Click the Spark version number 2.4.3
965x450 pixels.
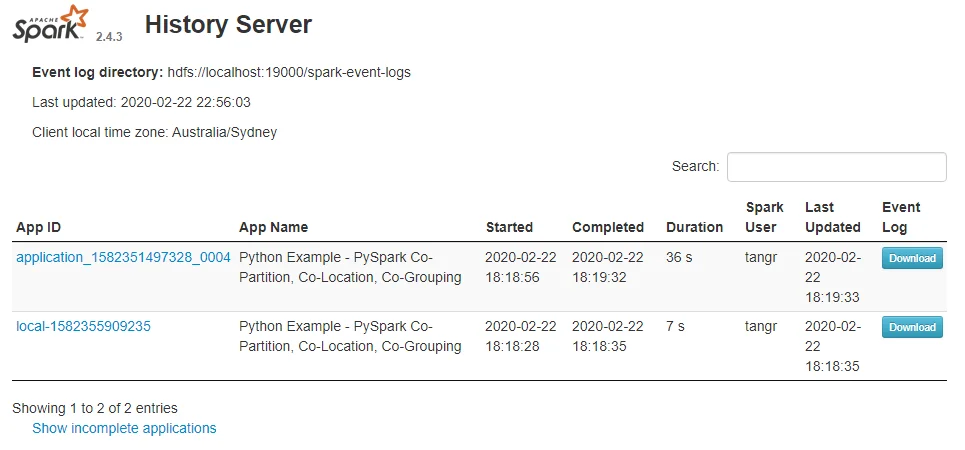(108, 36)
